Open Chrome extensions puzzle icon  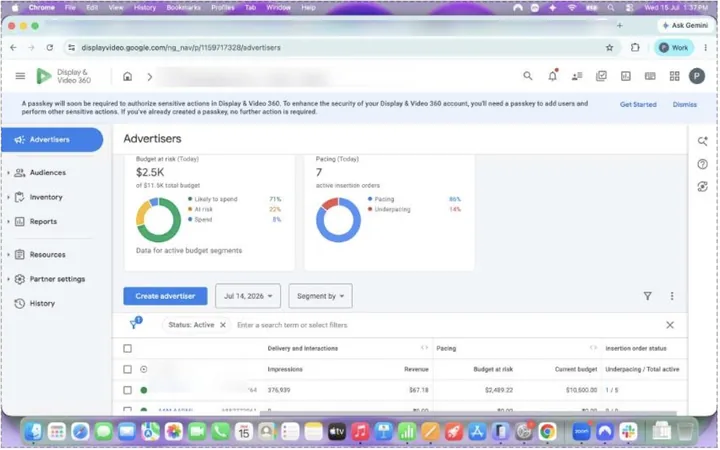(636, 47)
